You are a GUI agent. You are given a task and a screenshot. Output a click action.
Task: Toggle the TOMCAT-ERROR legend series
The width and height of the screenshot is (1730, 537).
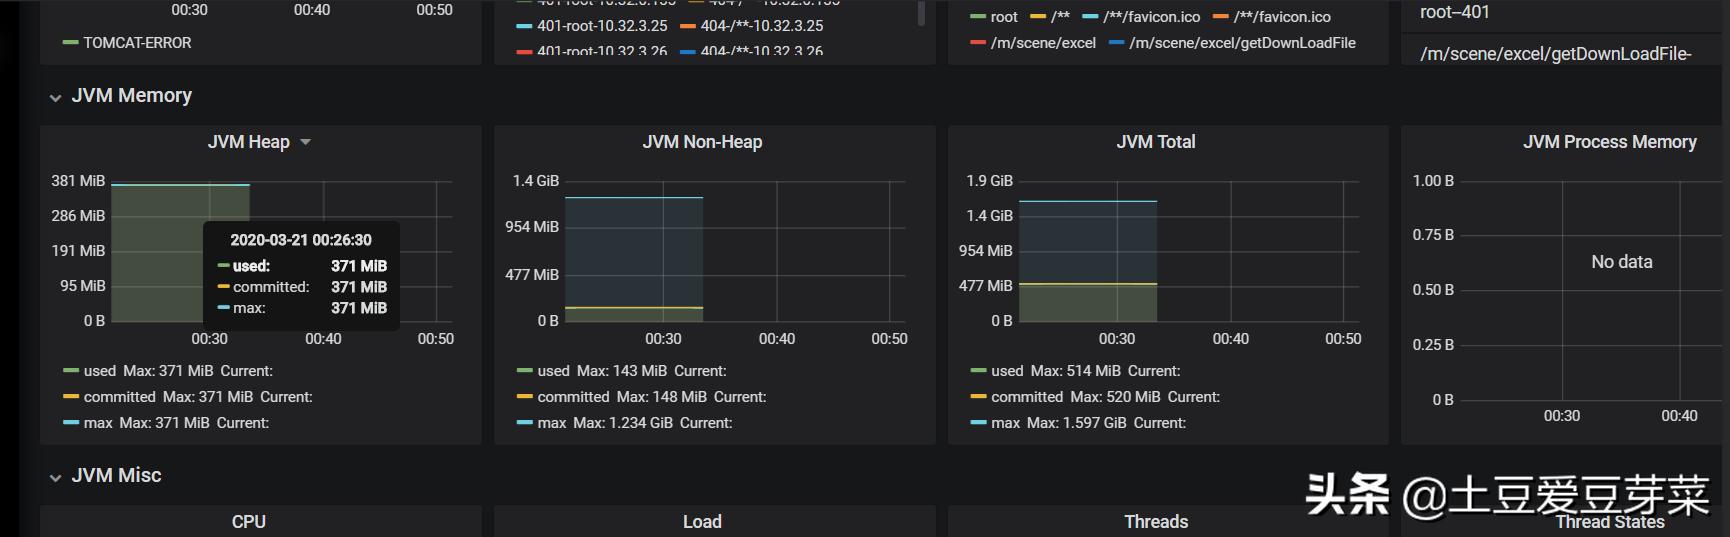point(137,43)
